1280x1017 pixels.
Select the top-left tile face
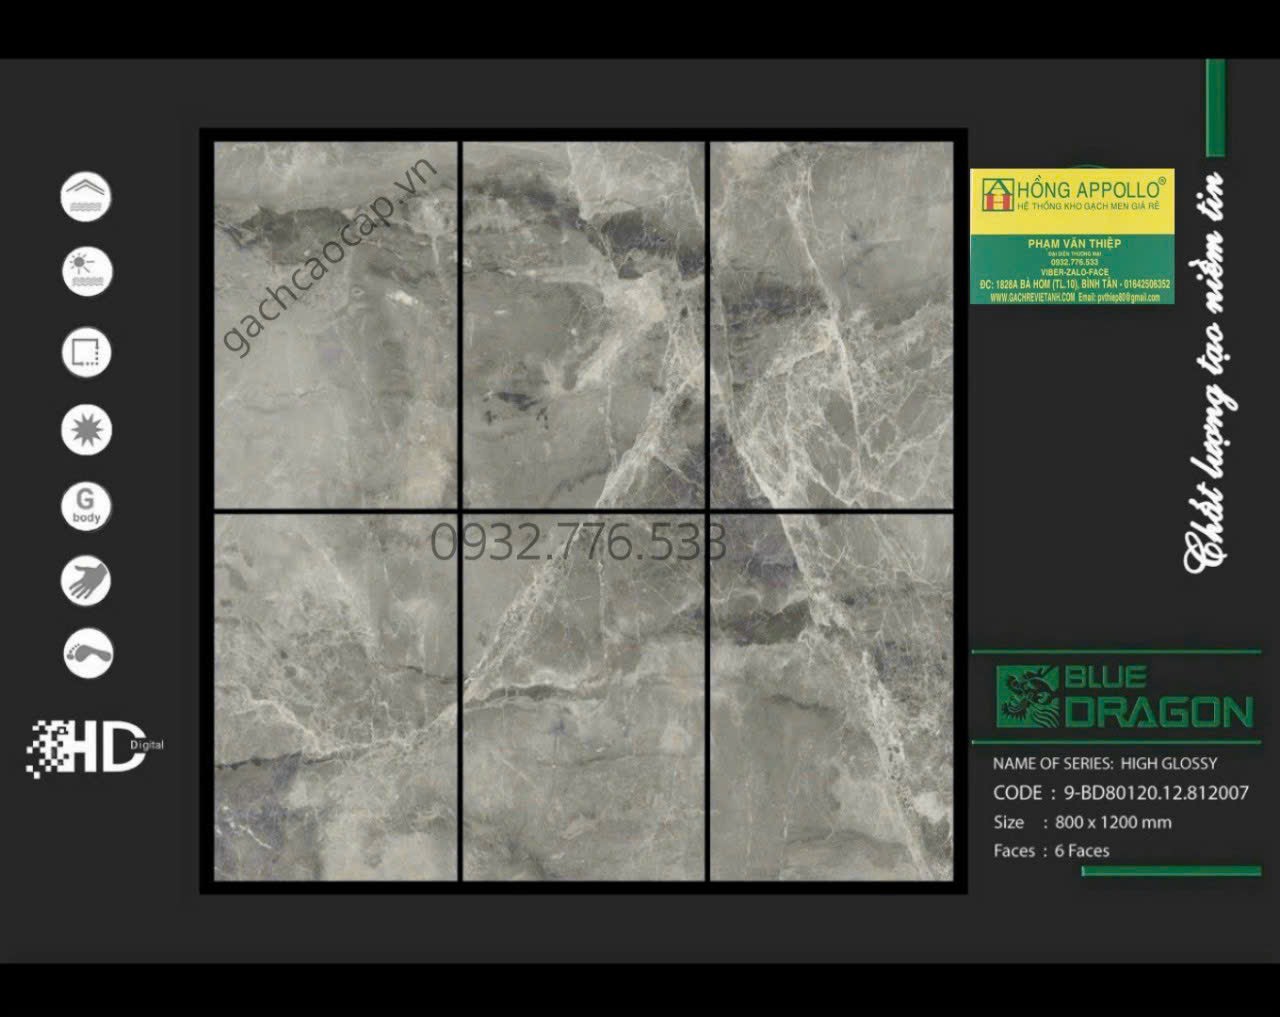click(335, 325)
